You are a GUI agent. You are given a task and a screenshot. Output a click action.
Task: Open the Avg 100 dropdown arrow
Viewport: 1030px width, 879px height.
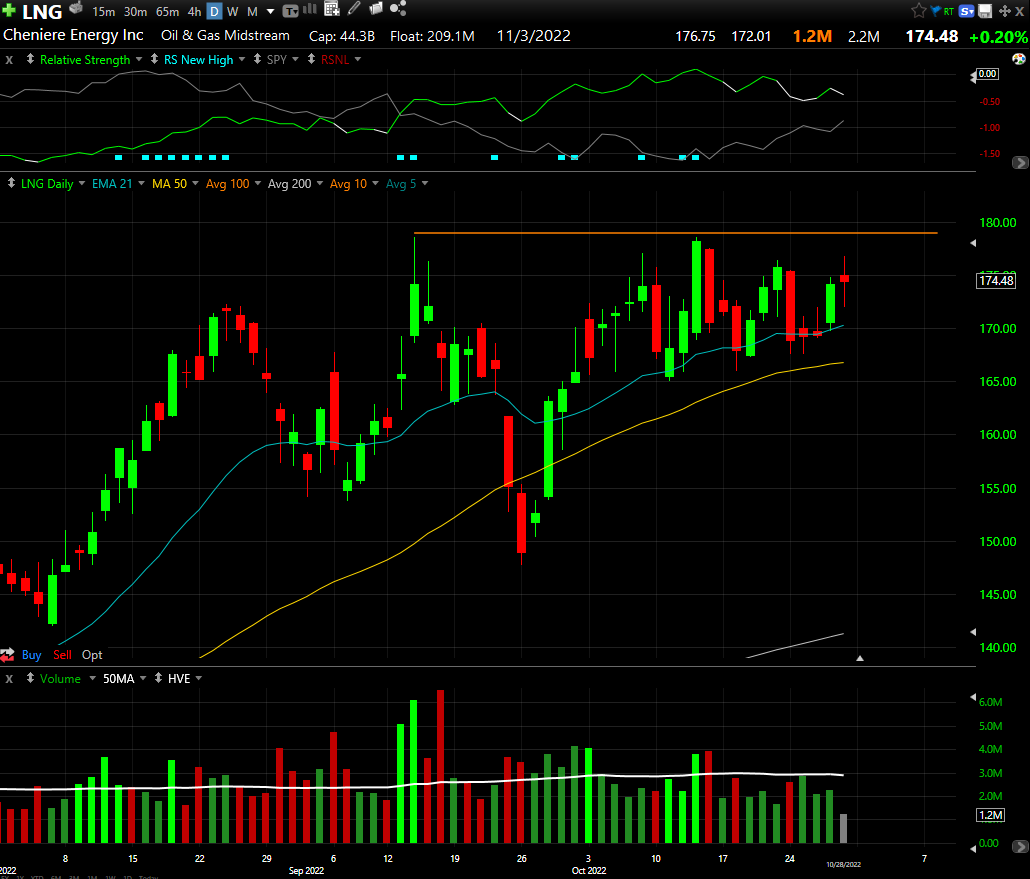tap(258, 183)
